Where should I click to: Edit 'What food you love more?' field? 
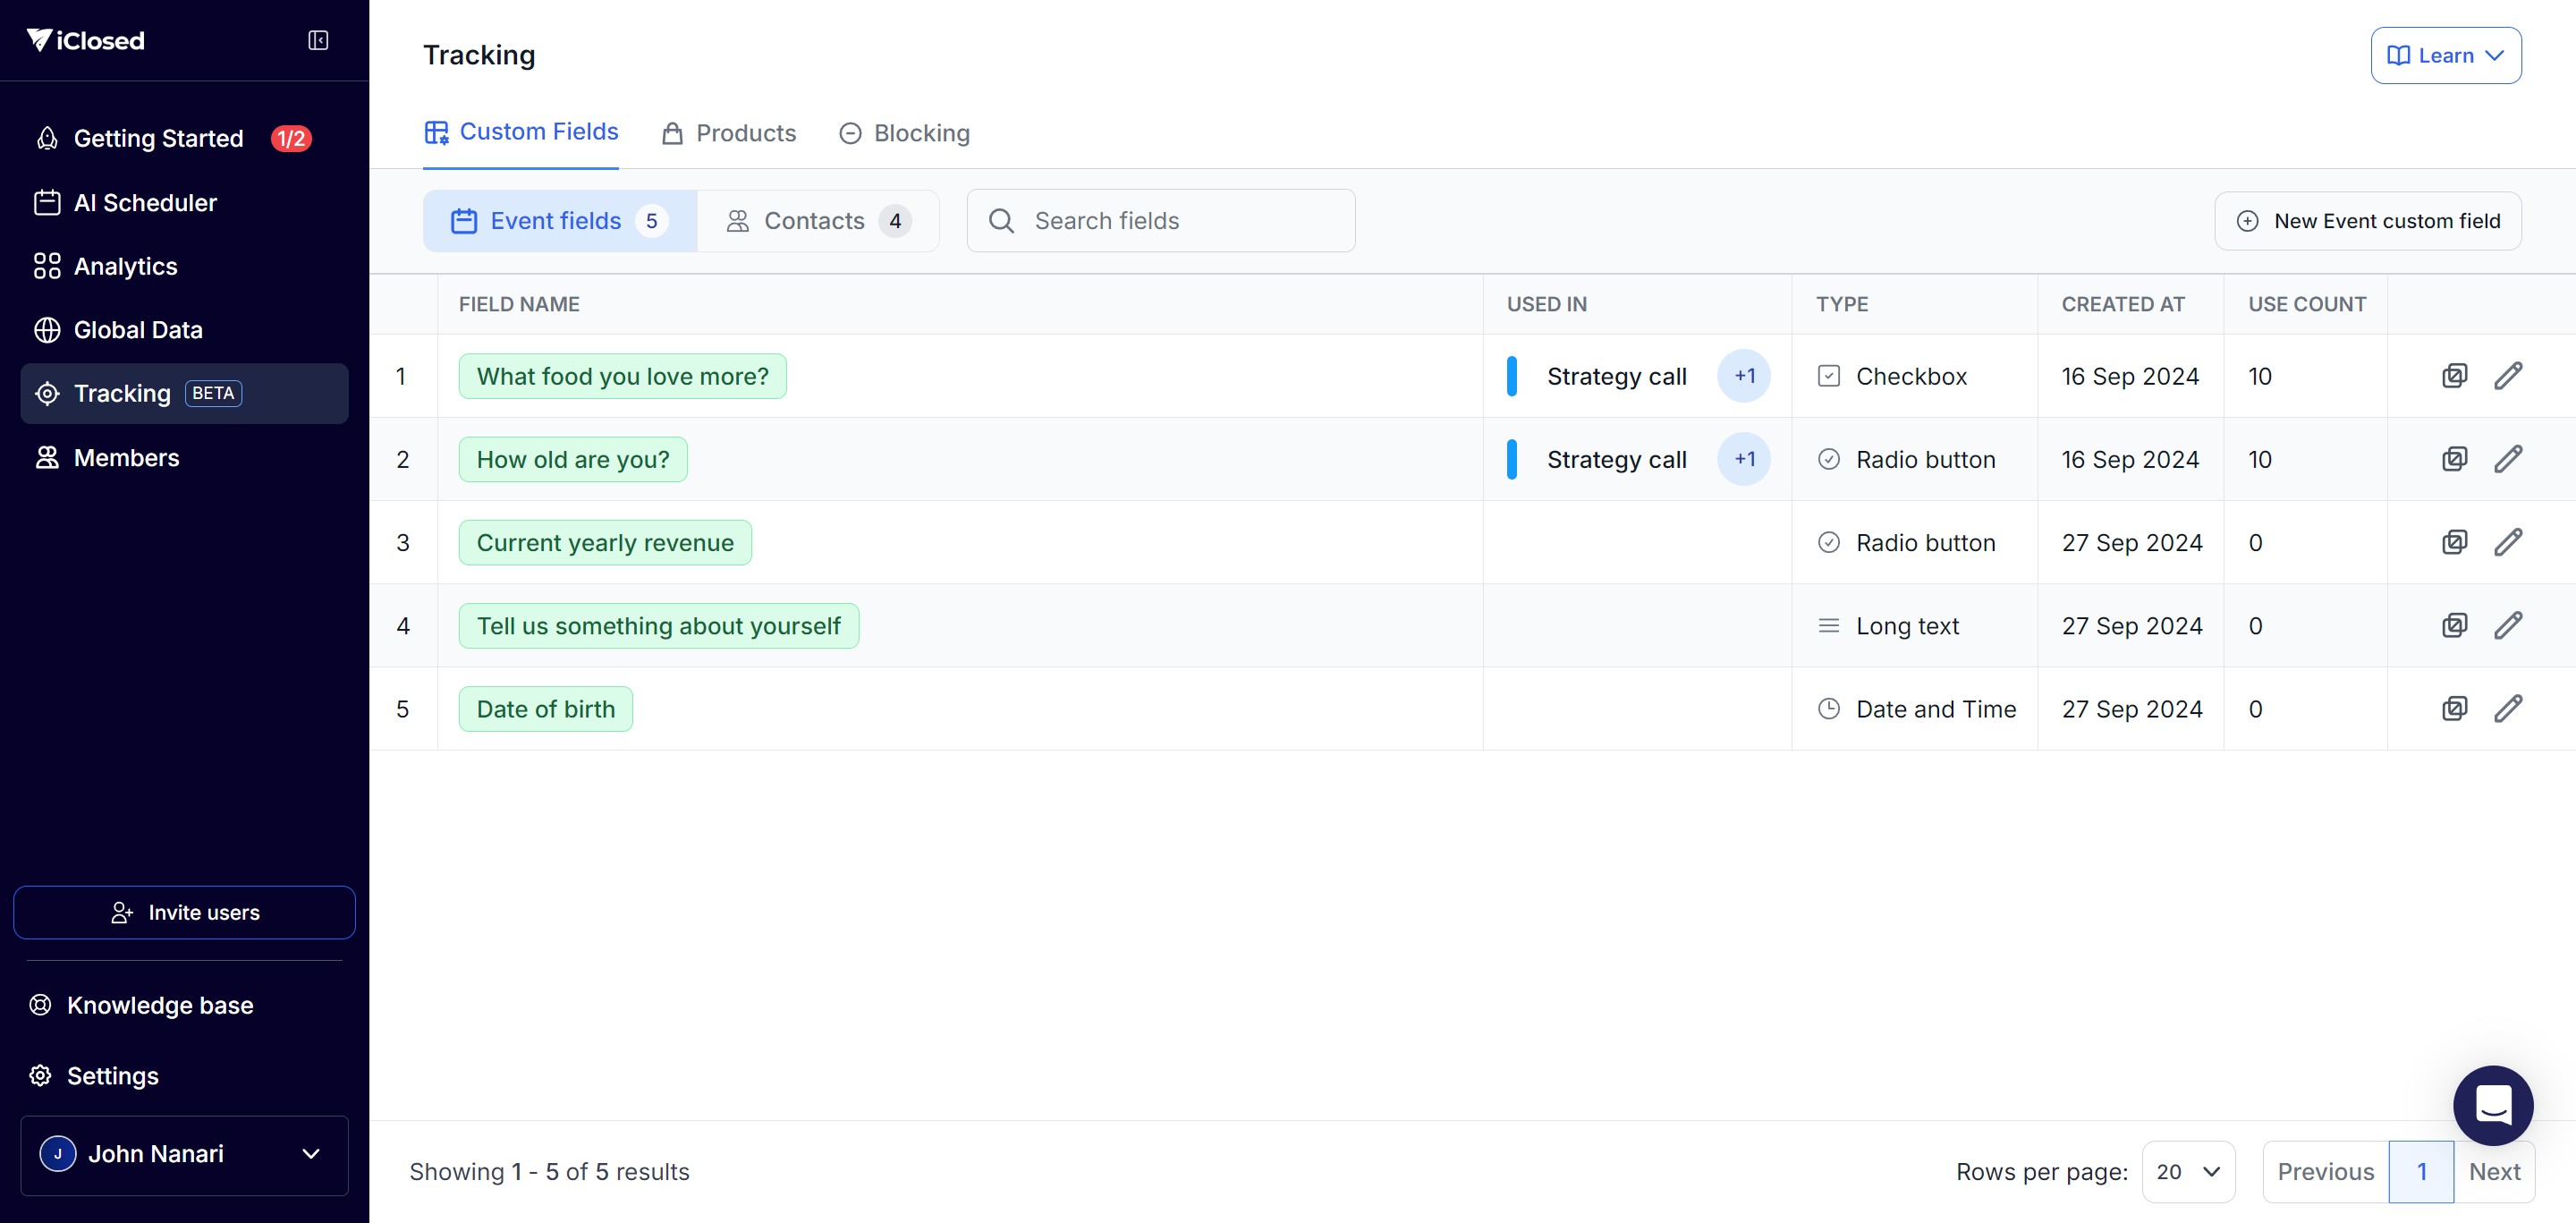click(x=2508, y=376)
